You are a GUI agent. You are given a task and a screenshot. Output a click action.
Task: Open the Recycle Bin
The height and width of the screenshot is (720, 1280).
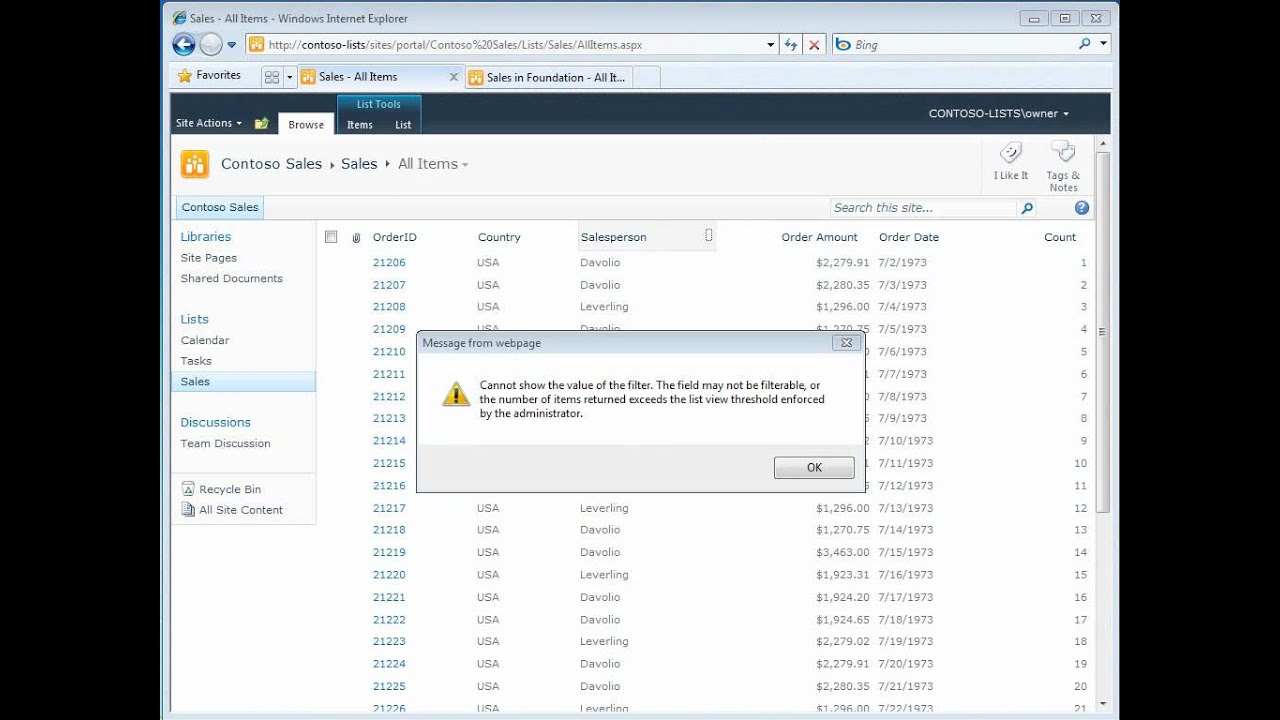tap(222, 489)
